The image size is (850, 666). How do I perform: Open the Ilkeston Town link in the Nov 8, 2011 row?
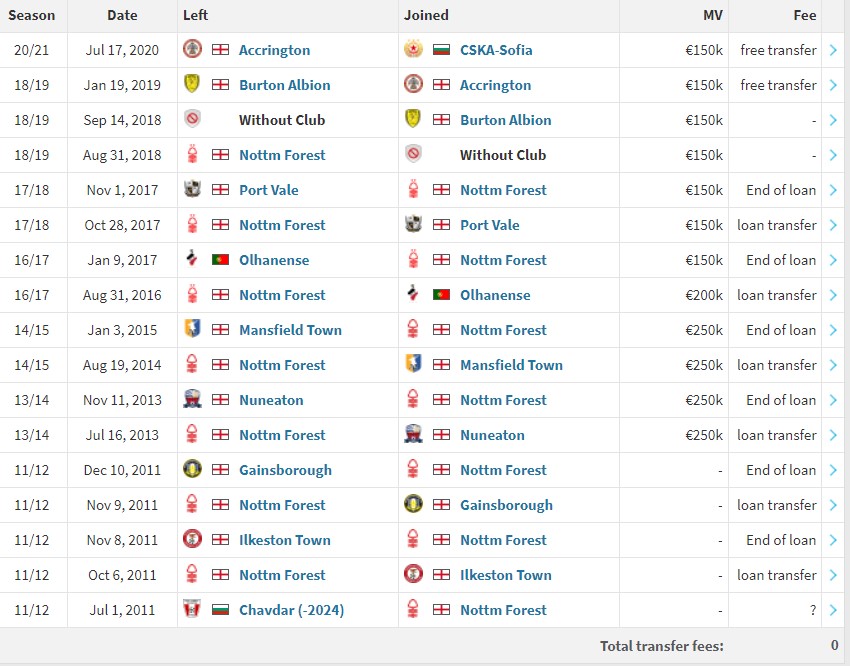[x=284, y=540]
